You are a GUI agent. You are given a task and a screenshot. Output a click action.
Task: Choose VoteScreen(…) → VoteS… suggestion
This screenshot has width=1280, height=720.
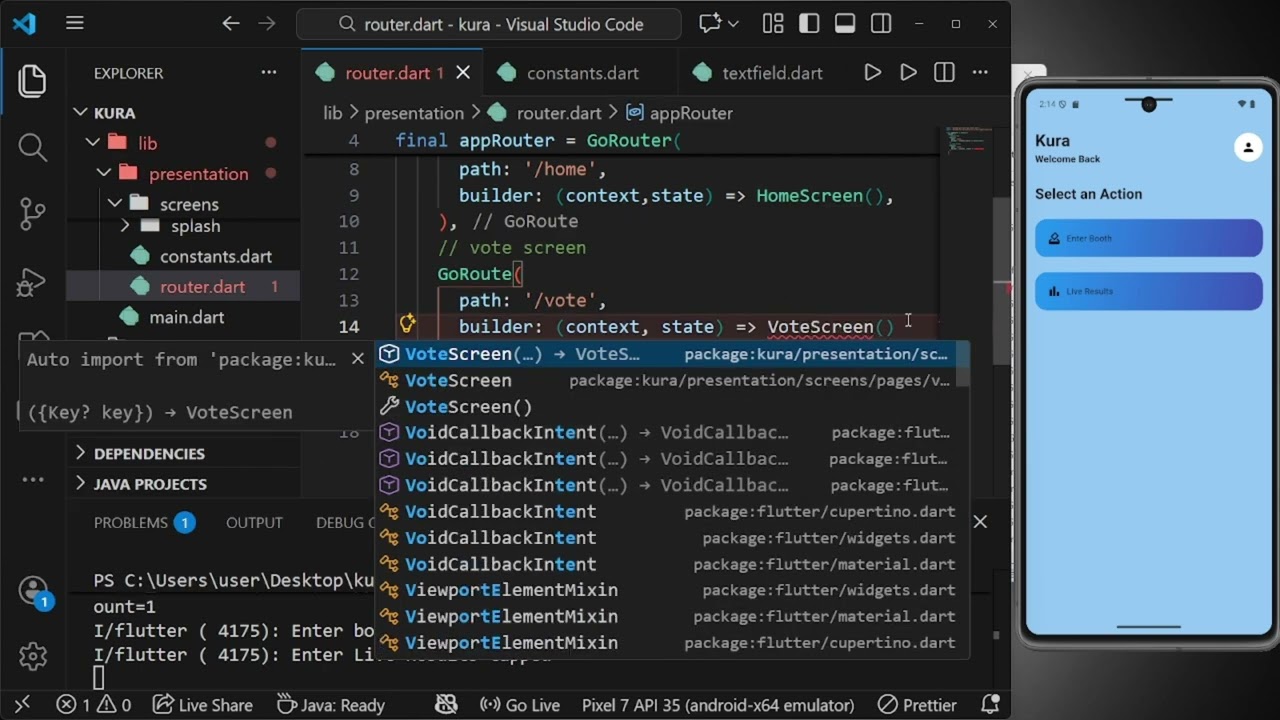pyautogui.click(x=665, y=354)
